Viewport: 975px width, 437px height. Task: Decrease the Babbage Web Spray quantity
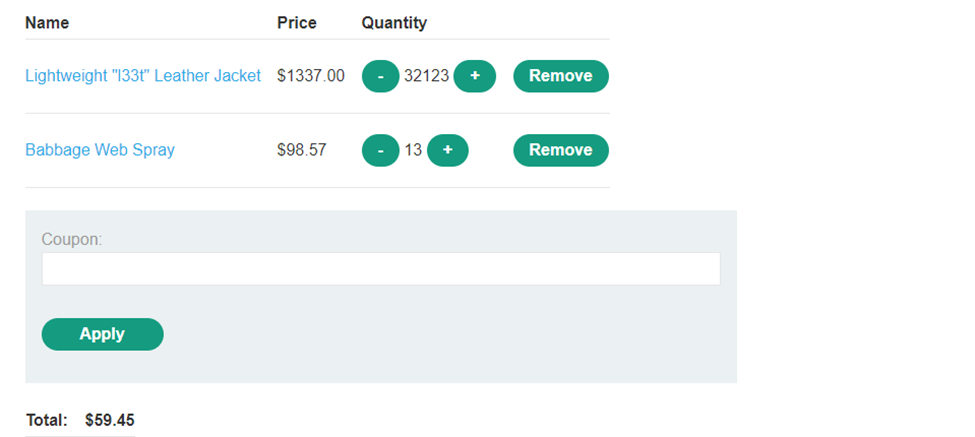(380, 150)
